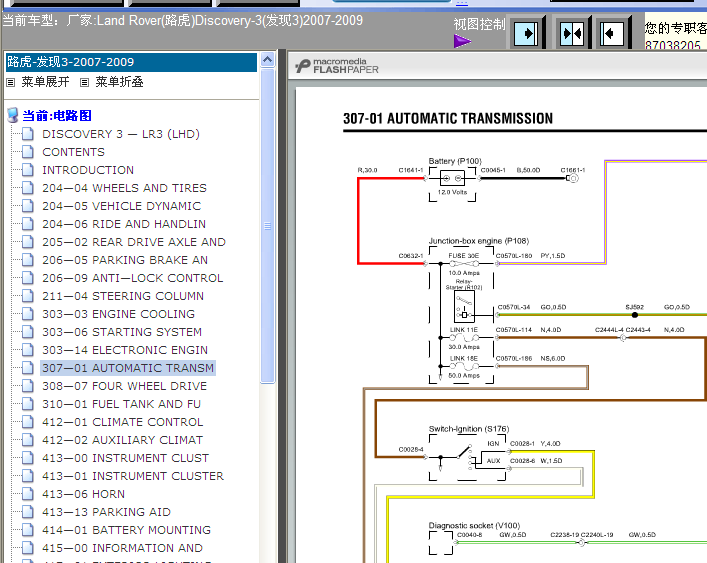Viewport: 707px width, 563px height.
Task: Open 211—04 STEERING COLUMN
Action: (x=123, y=296)
